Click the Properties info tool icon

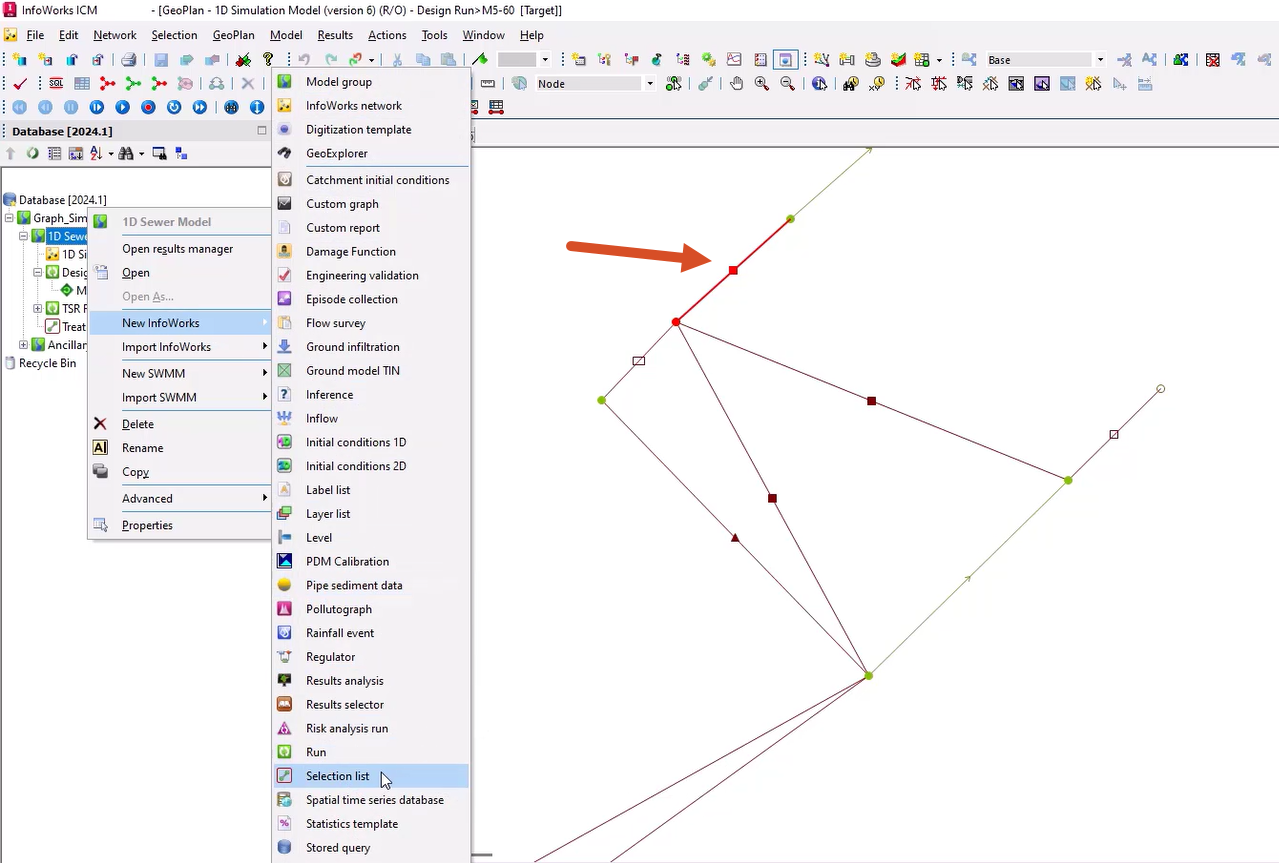[x=820, y=84]
